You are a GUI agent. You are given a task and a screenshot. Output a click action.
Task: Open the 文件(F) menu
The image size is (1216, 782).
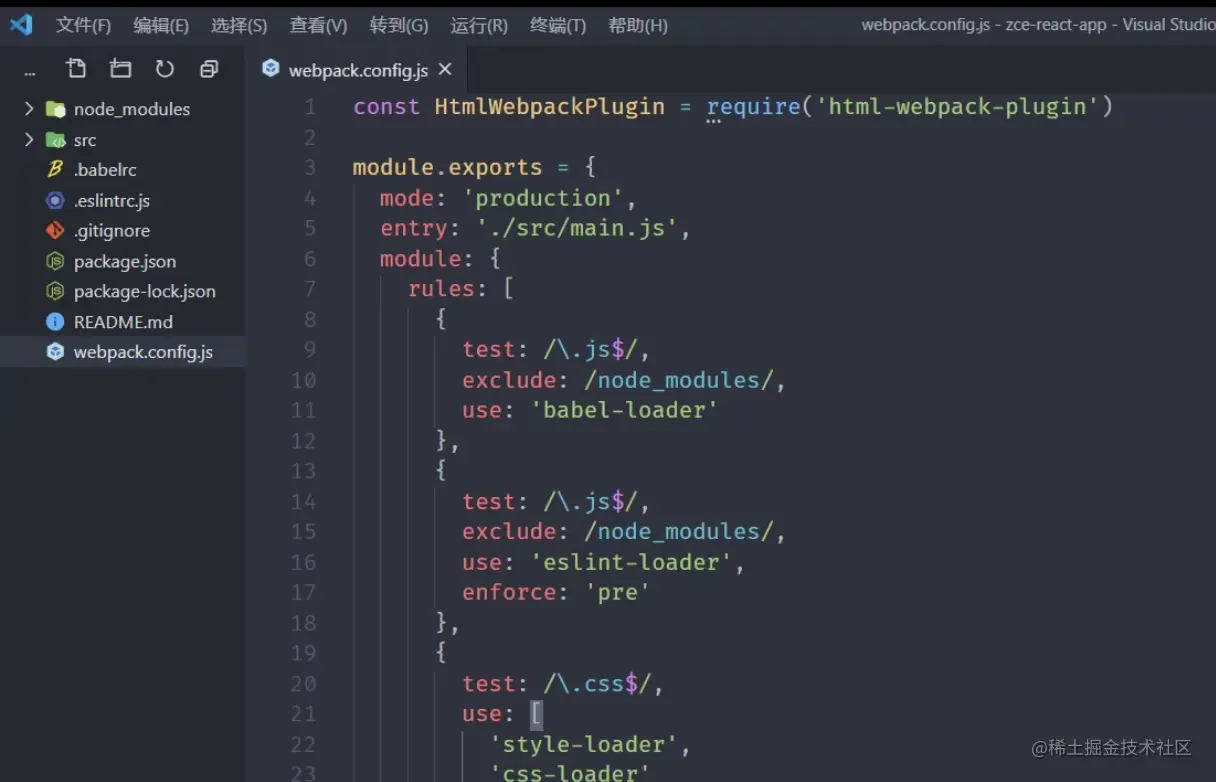pyautogui.click(x=83, y=25)
